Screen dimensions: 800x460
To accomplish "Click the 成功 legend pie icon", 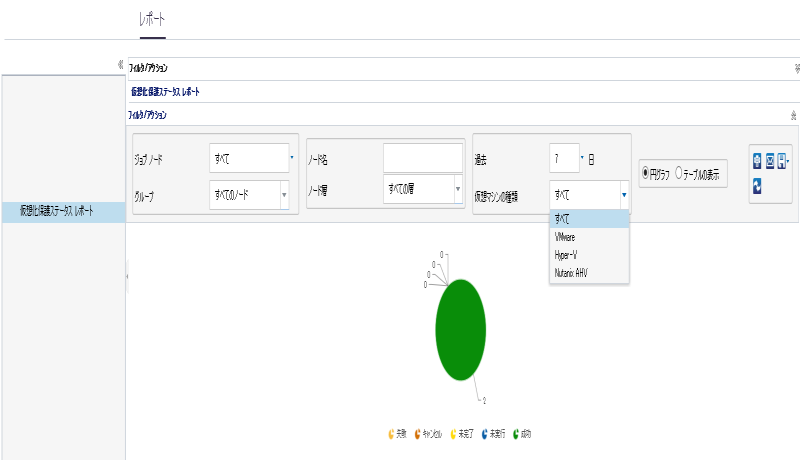I will point(516,434).
